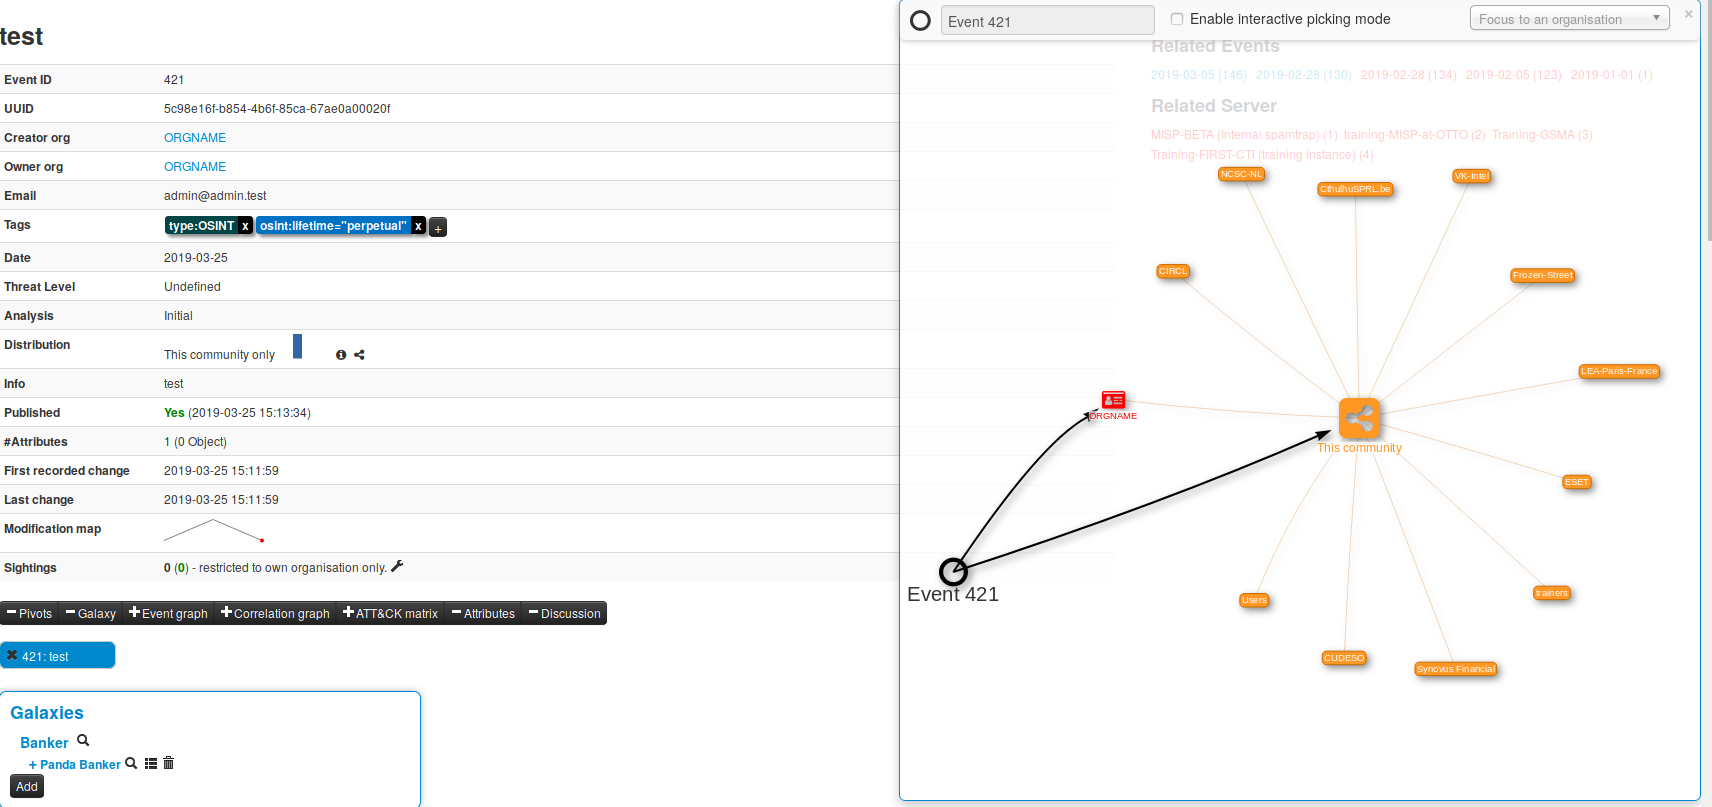Toggle the ATT&CK matrix tab
Image resolution: width=1712 pixels, height=807 pixels.
pyautogui.click(x=390, y=613)
